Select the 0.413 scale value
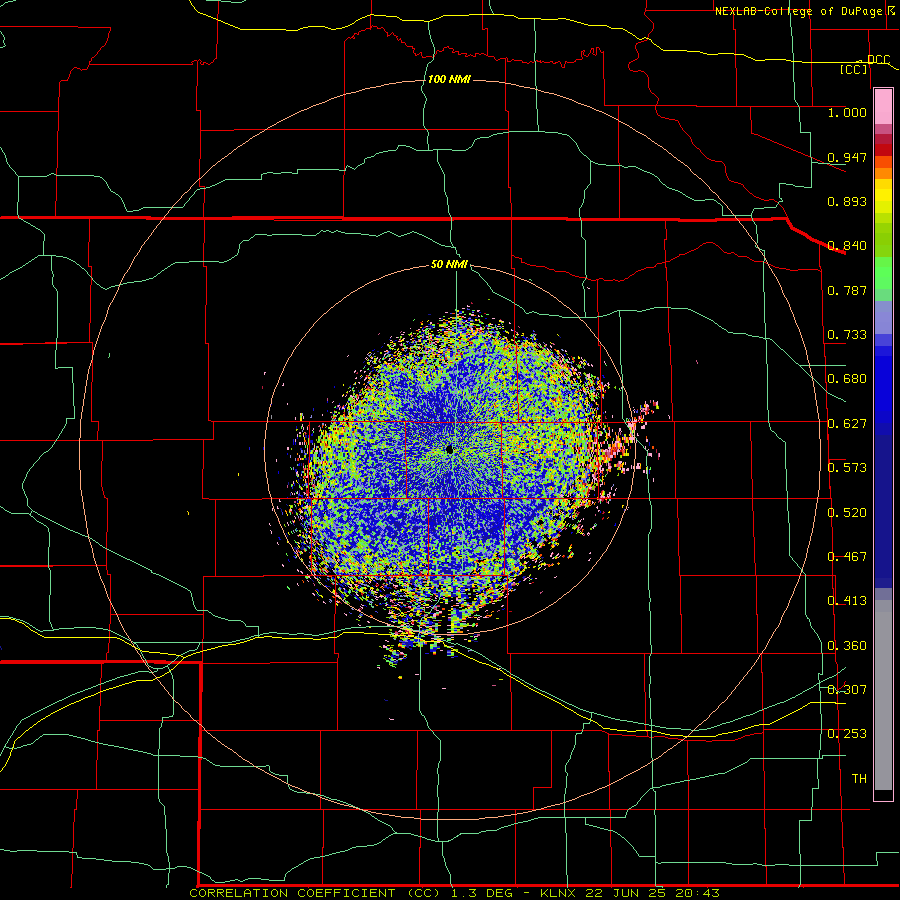 (x=847, y=601)
